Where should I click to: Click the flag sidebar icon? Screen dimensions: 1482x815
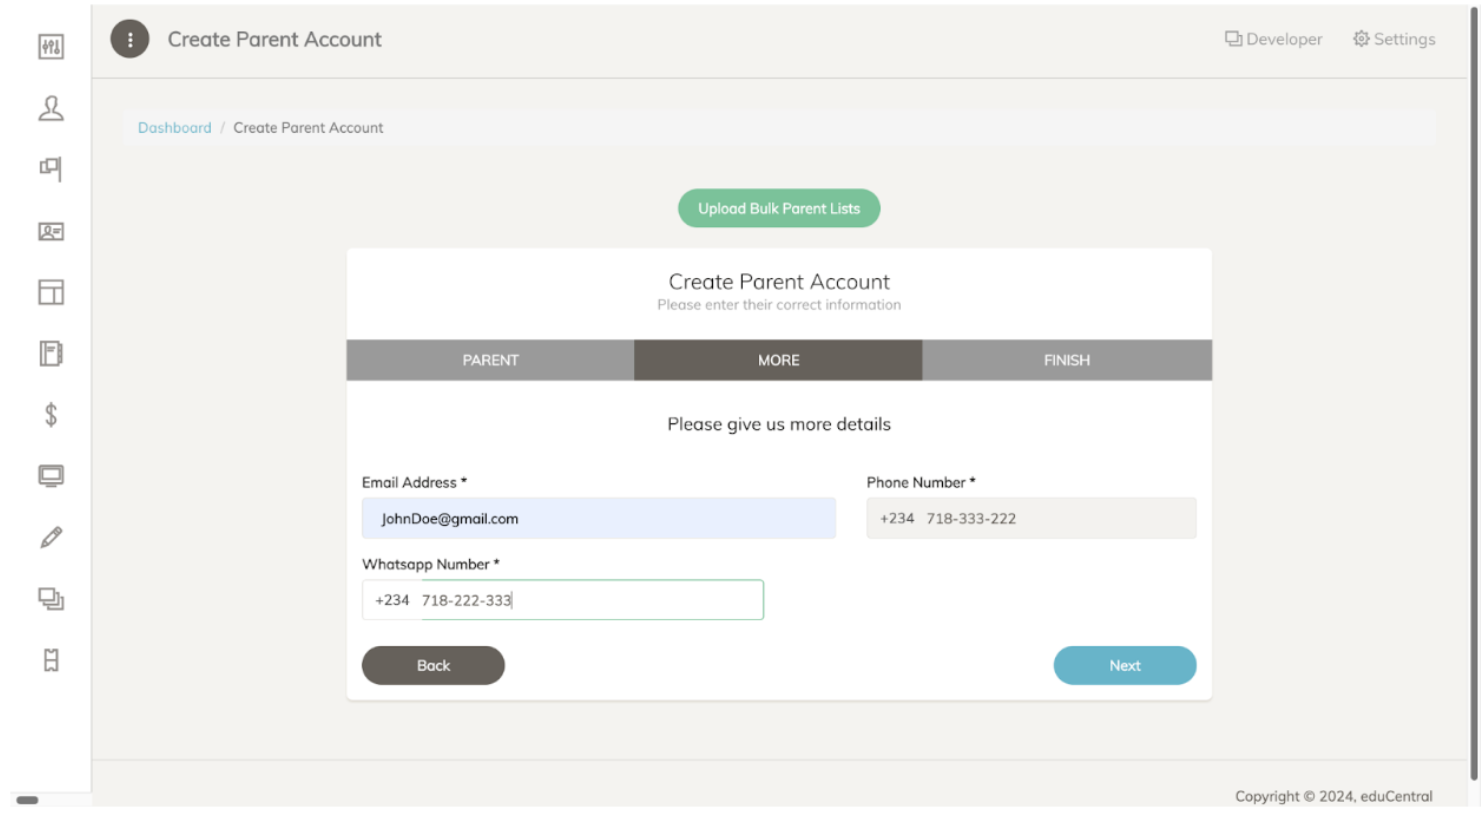click(51, 169)
